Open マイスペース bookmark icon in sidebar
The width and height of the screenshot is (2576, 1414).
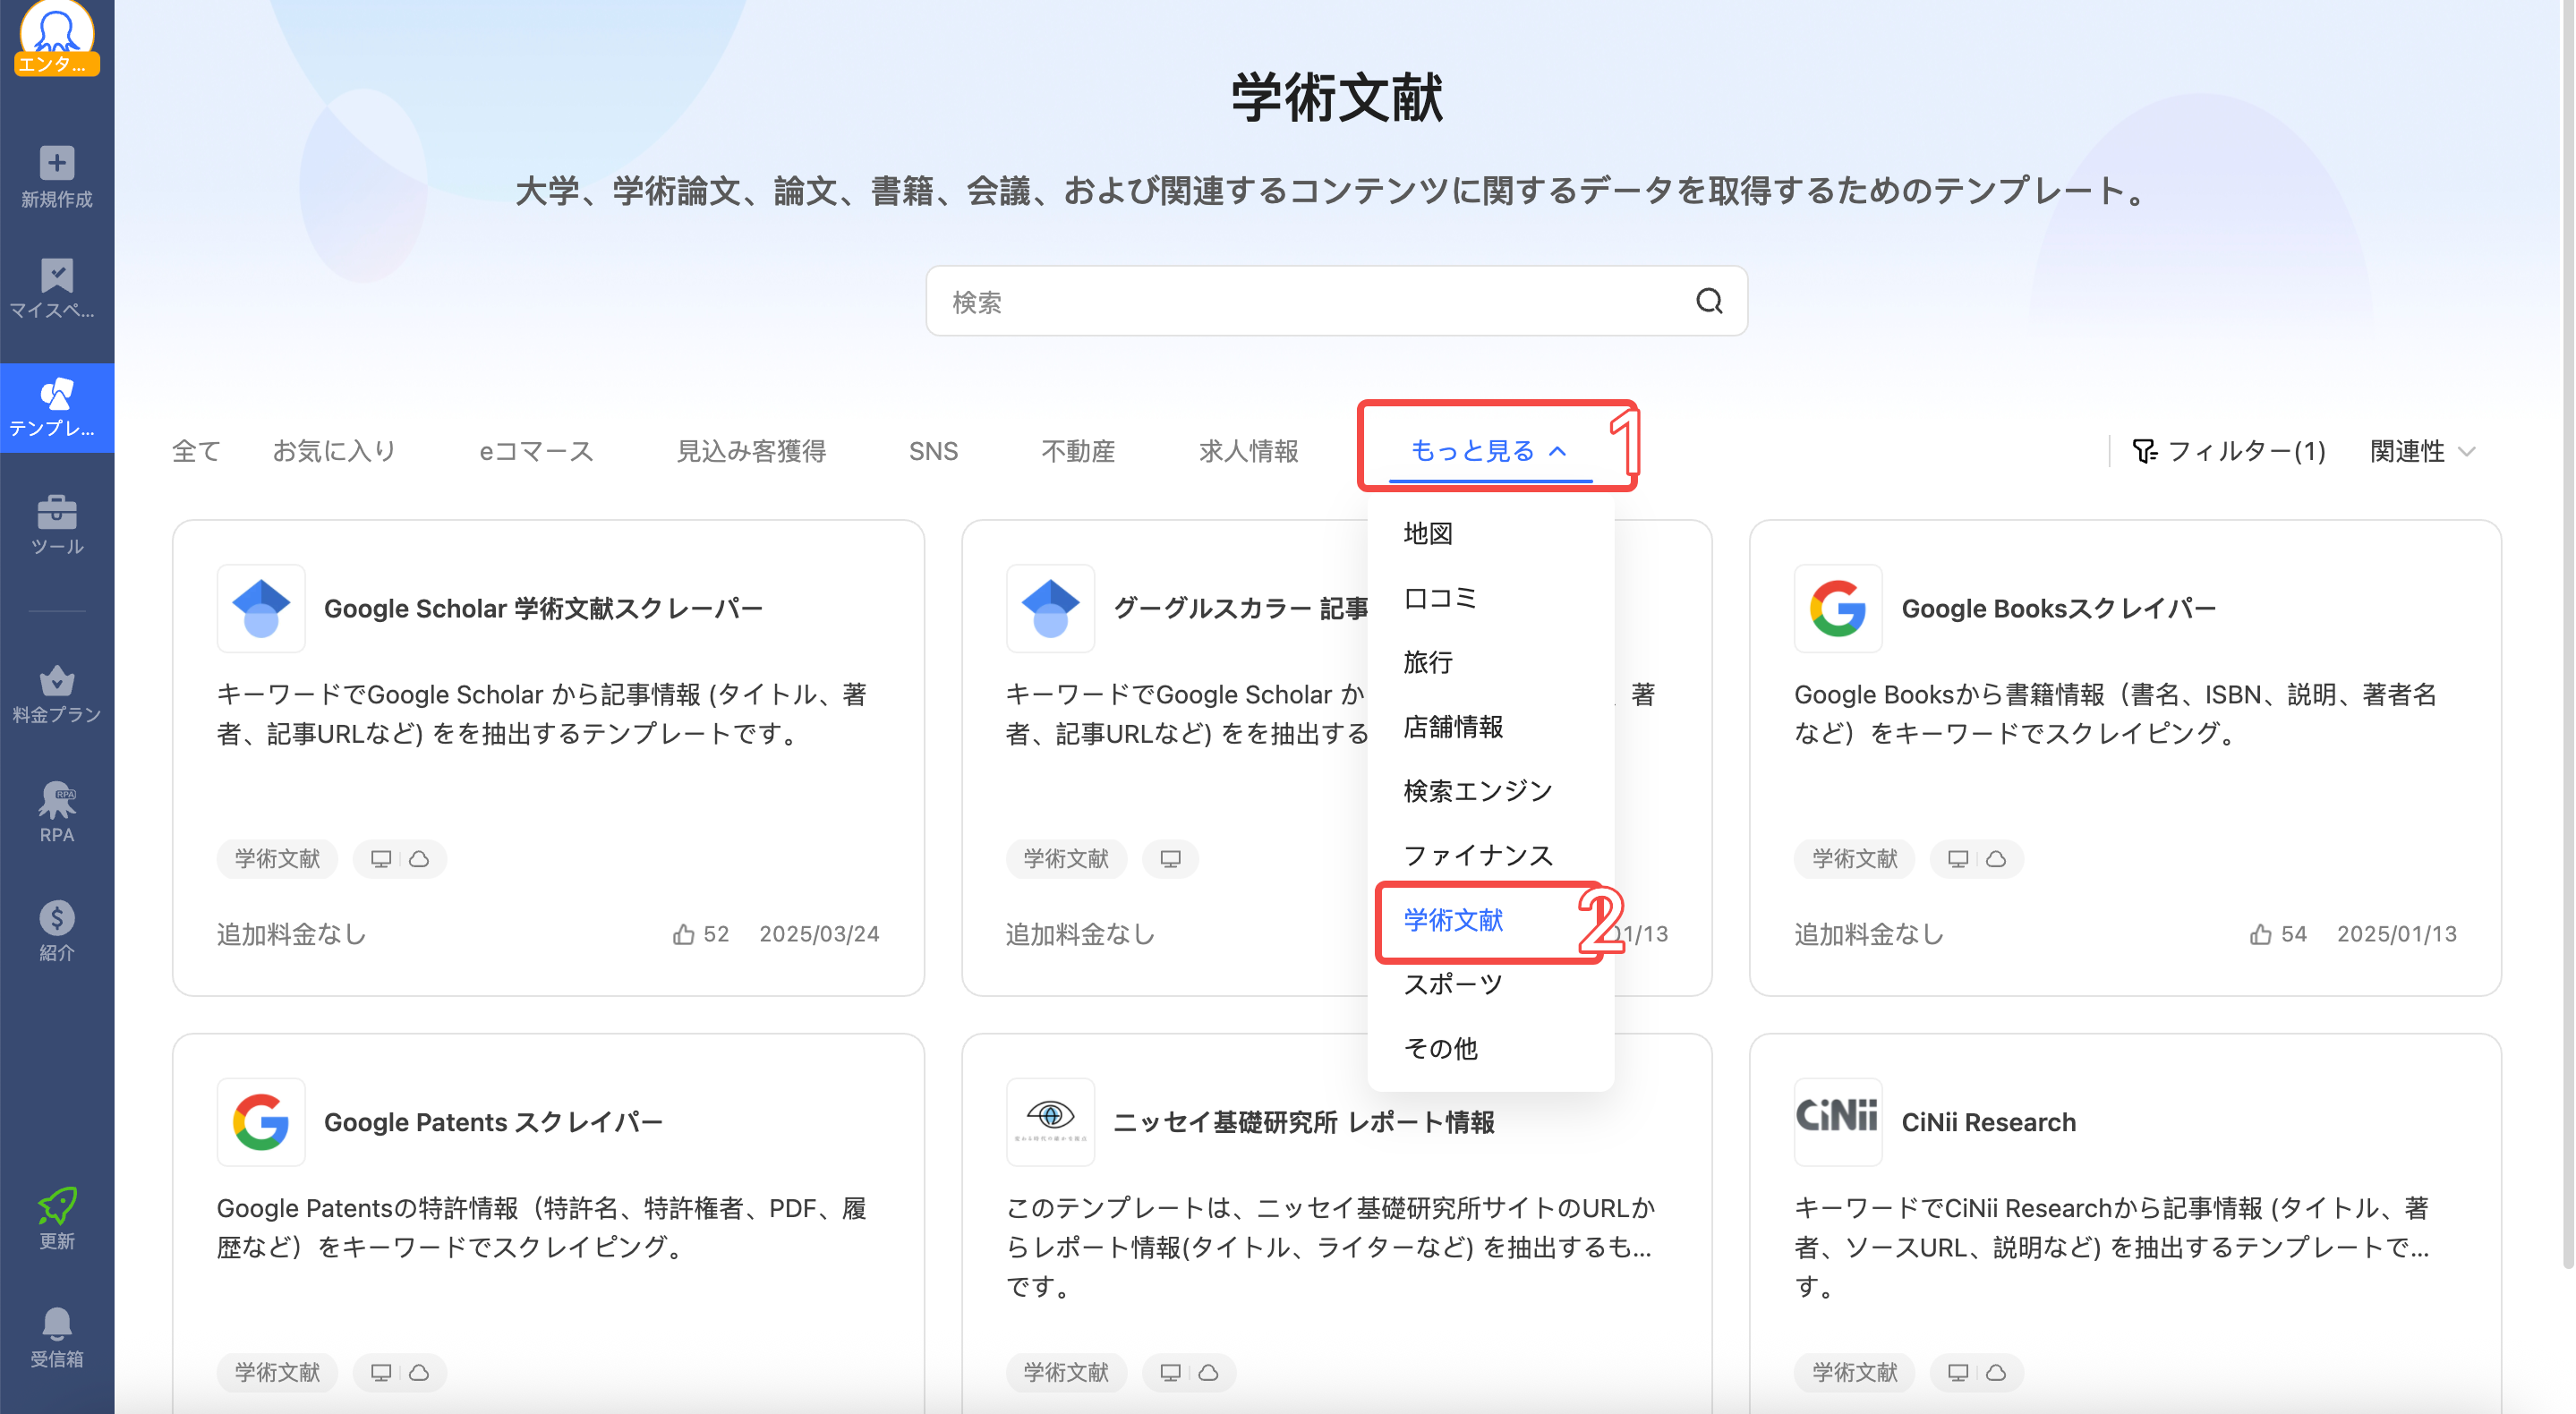tap(56, 276)
